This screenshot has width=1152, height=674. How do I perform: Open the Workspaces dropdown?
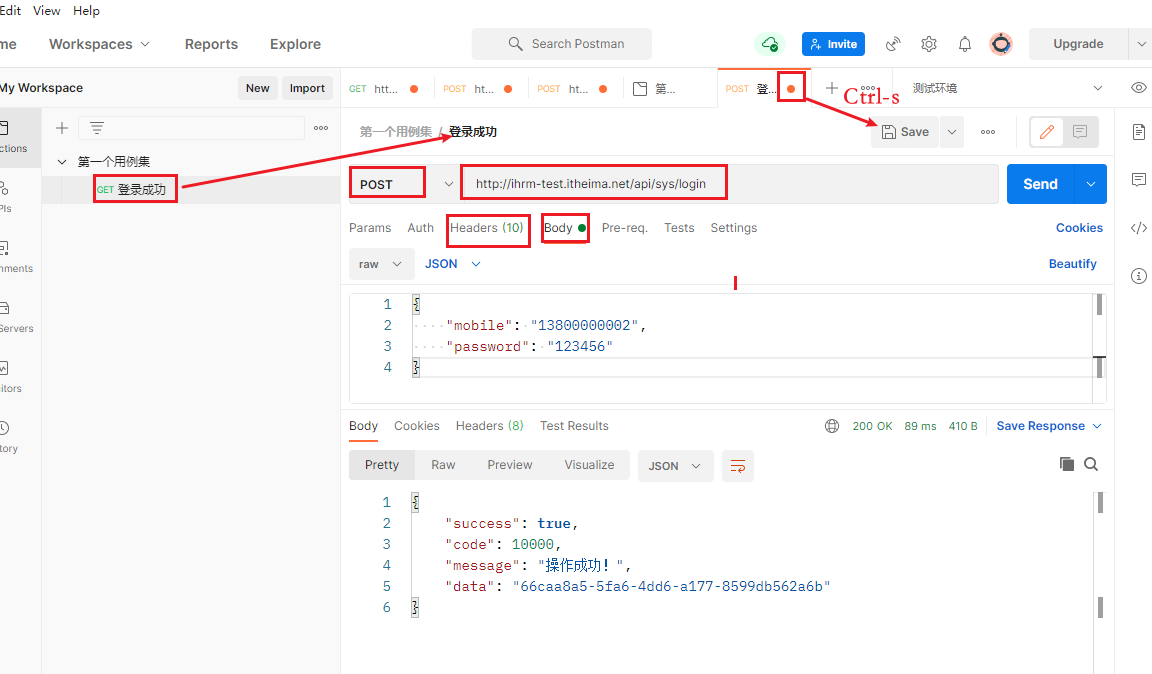(x=99, y=44)
